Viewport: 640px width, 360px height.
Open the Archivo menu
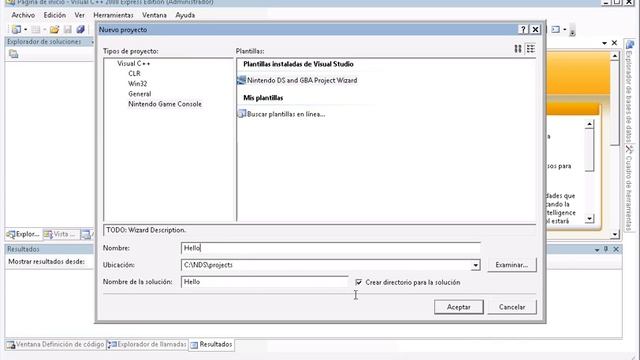(23, 15)
